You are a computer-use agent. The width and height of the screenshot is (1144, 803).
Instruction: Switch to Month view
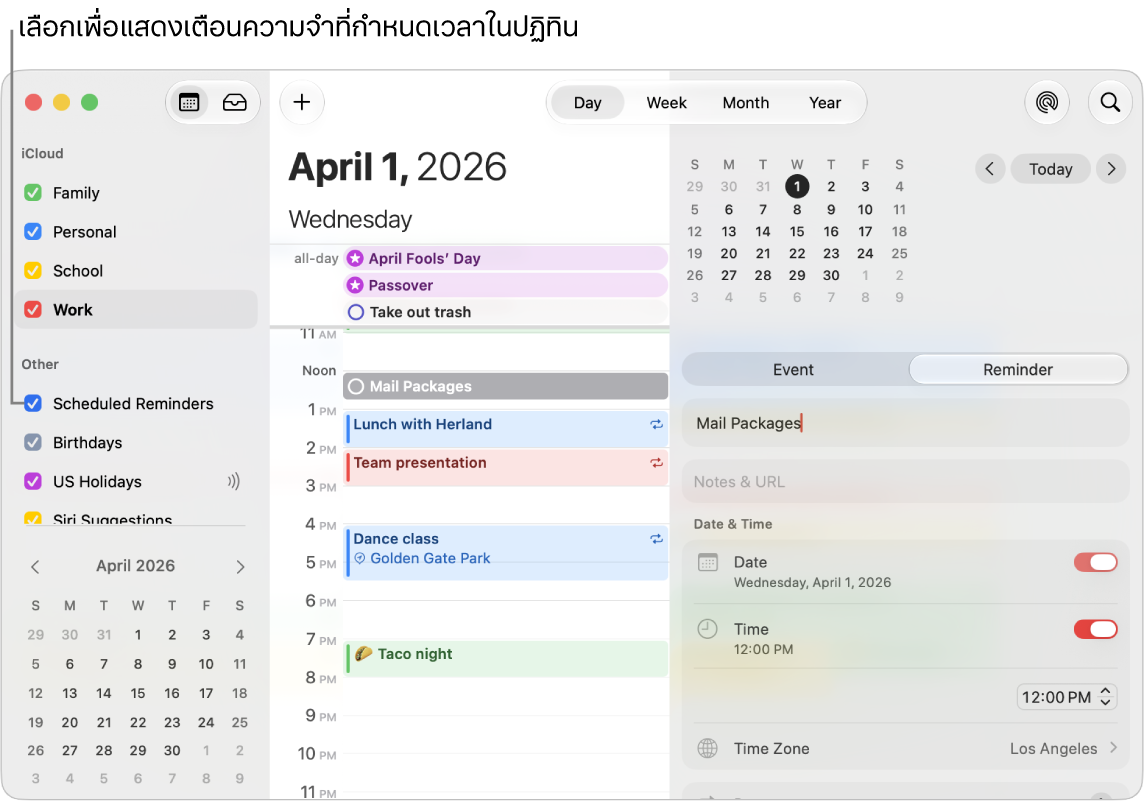click(746, 103)
